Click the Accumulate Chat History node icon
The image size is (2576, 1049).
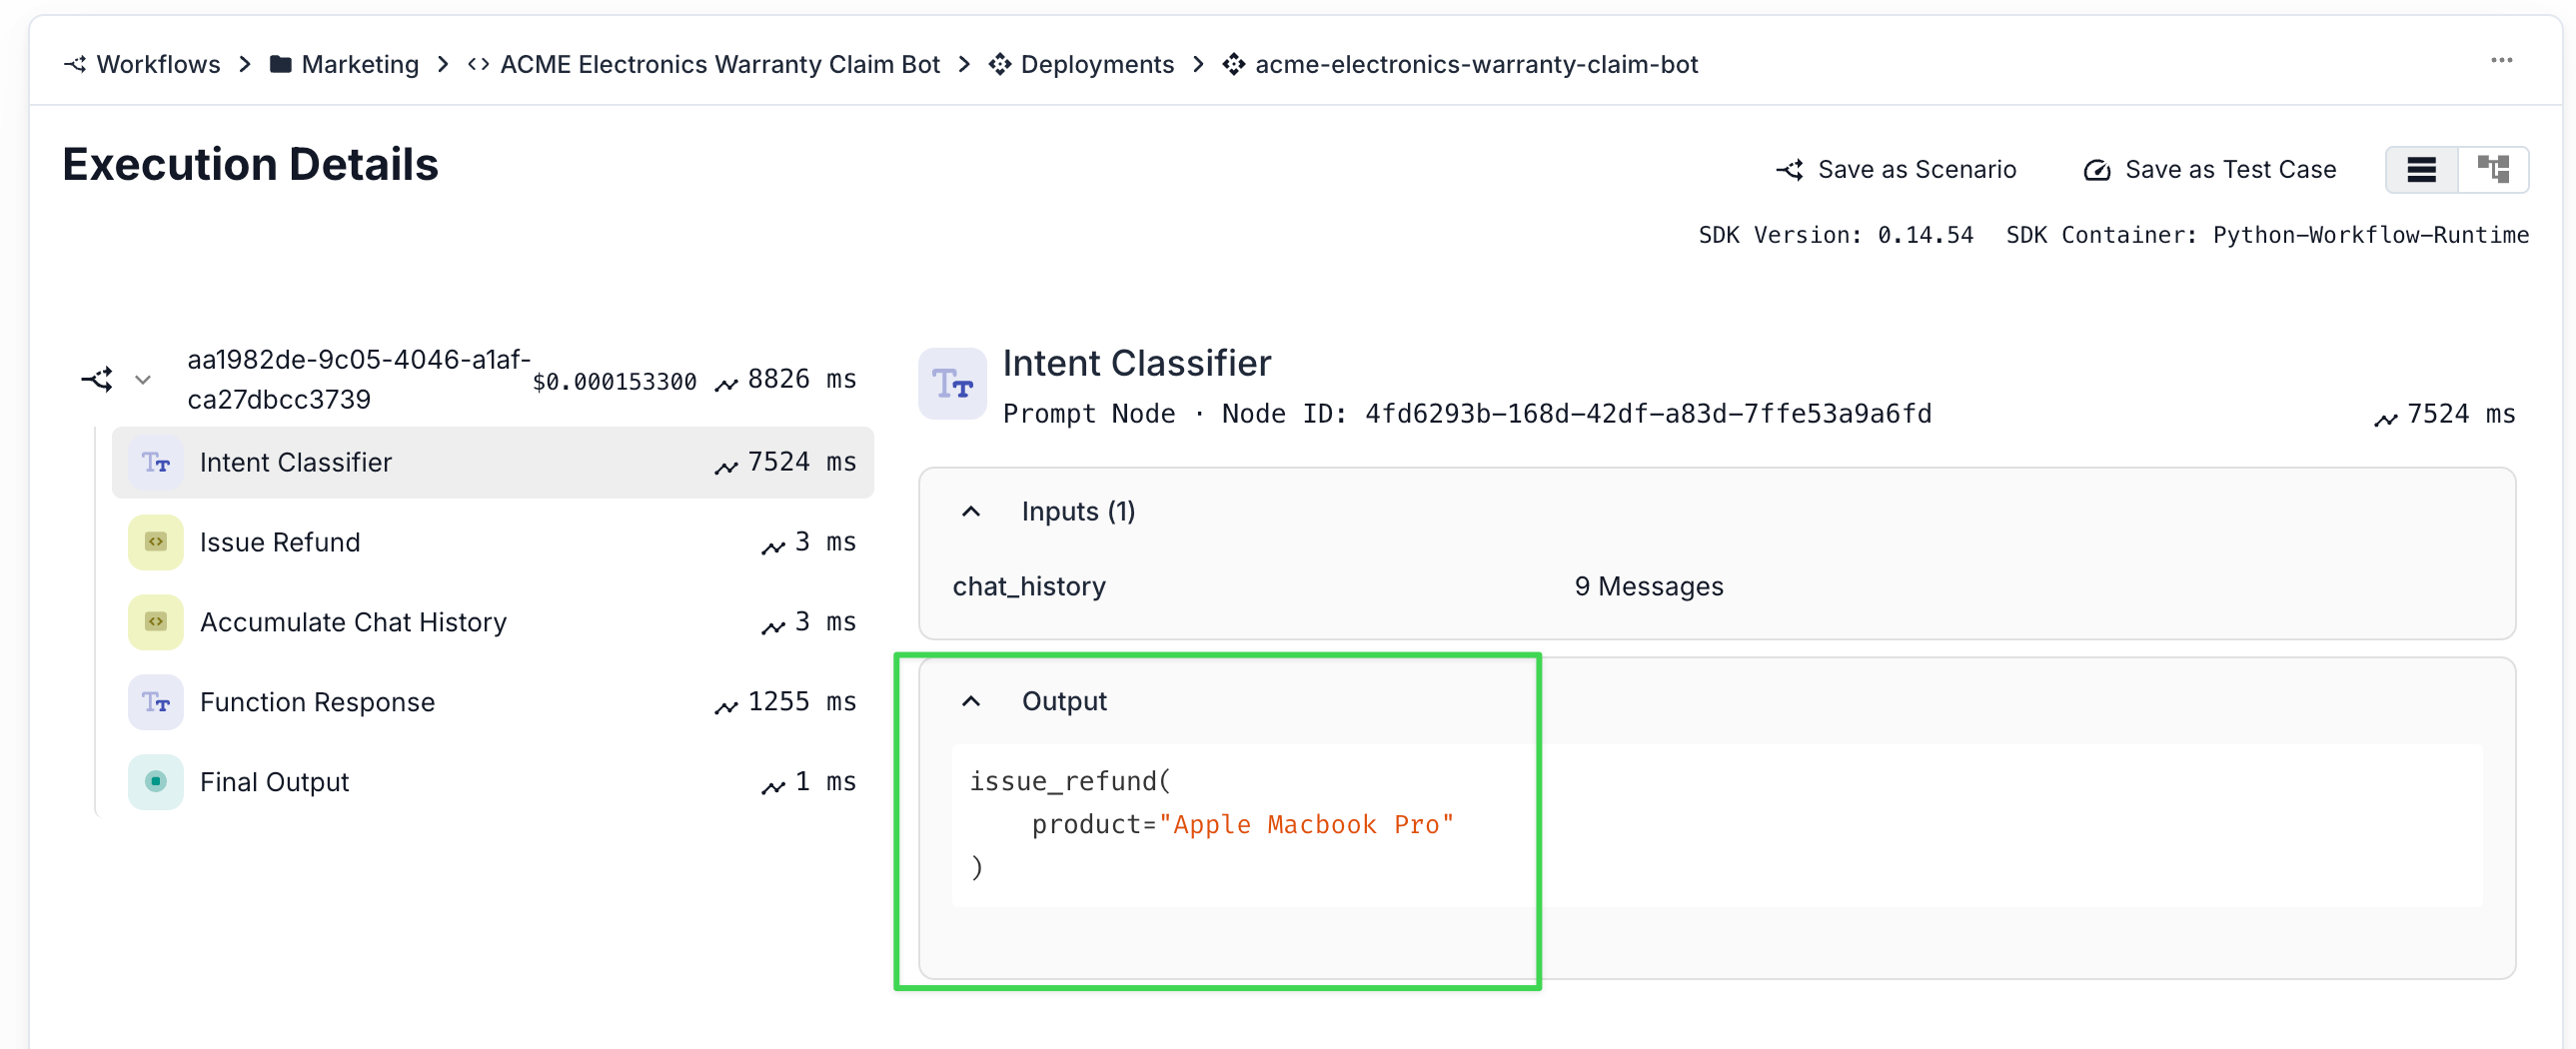tap(156, 622)
